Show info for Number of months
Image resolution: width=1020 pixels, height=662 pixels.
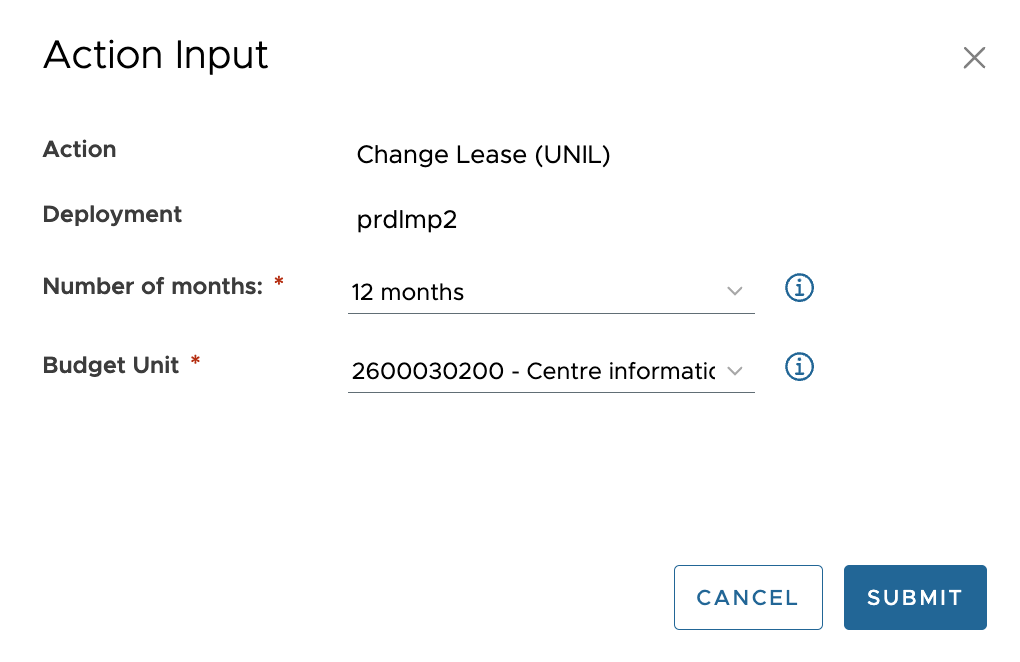point(799,289)
